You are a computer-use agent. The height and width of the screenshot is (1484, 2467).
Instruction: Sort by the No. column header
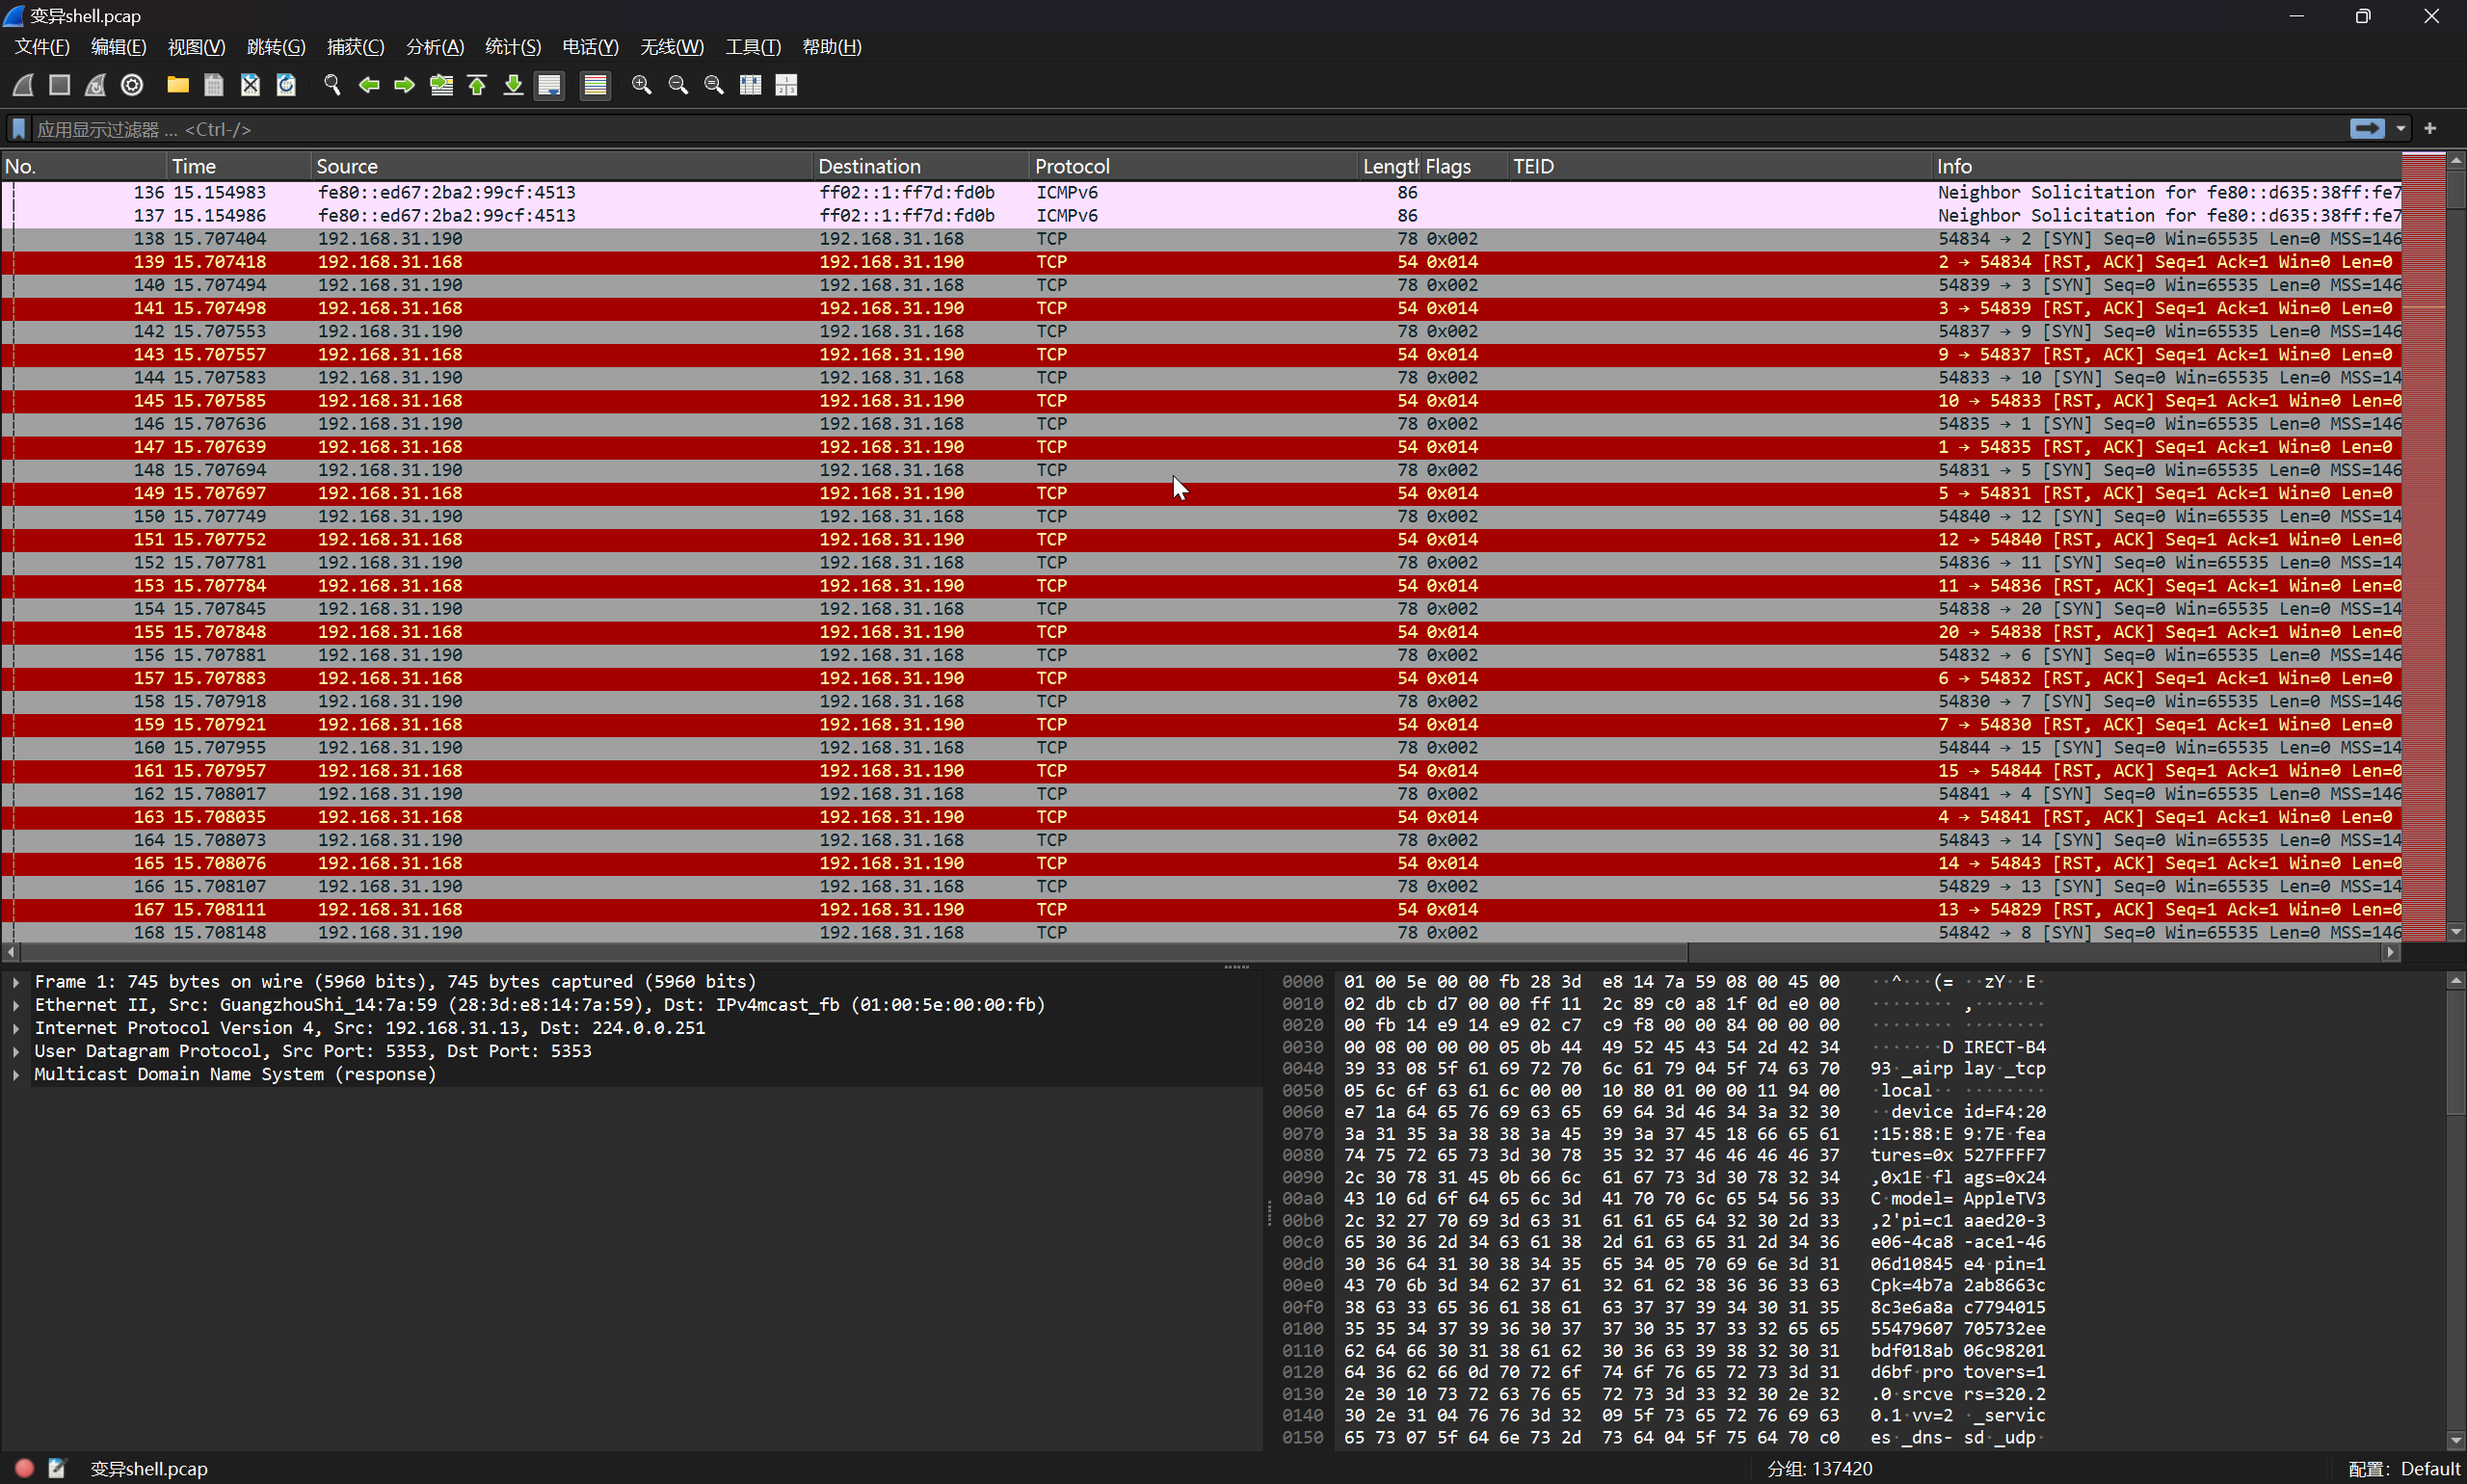(84, 166)
